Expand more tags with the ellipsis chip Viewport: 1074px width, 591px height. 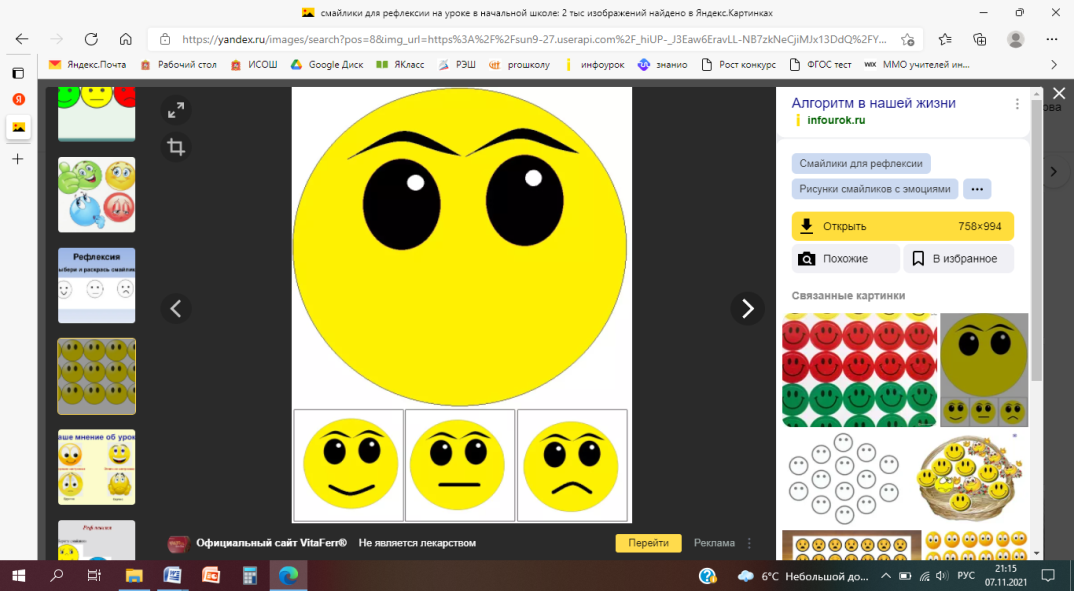pos(977,189)
